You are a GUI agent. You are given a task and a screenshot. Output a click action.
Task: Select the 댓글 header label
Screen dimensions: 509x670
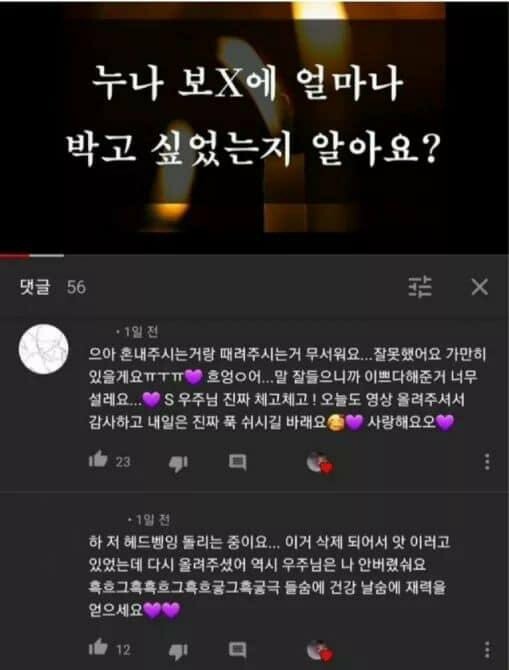click(35, 287)
